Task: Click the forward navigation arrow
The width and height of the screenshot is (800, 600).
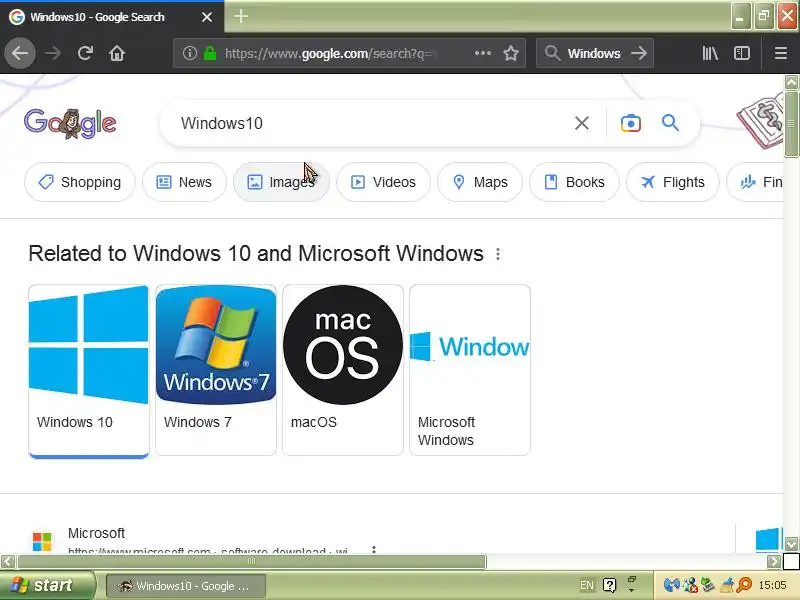Action: point(53,53)
